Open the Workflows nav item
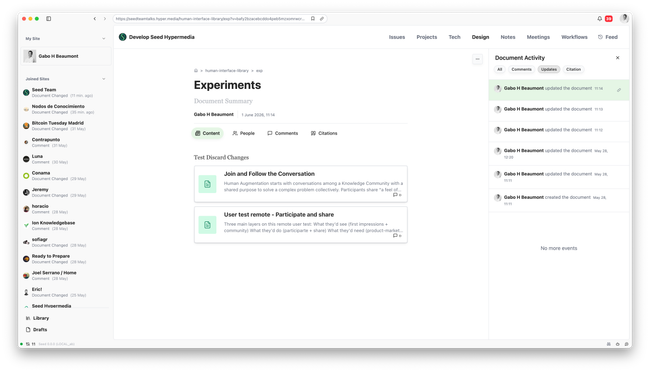The height and width of the screenshot is (372, 650). [574, 37]
